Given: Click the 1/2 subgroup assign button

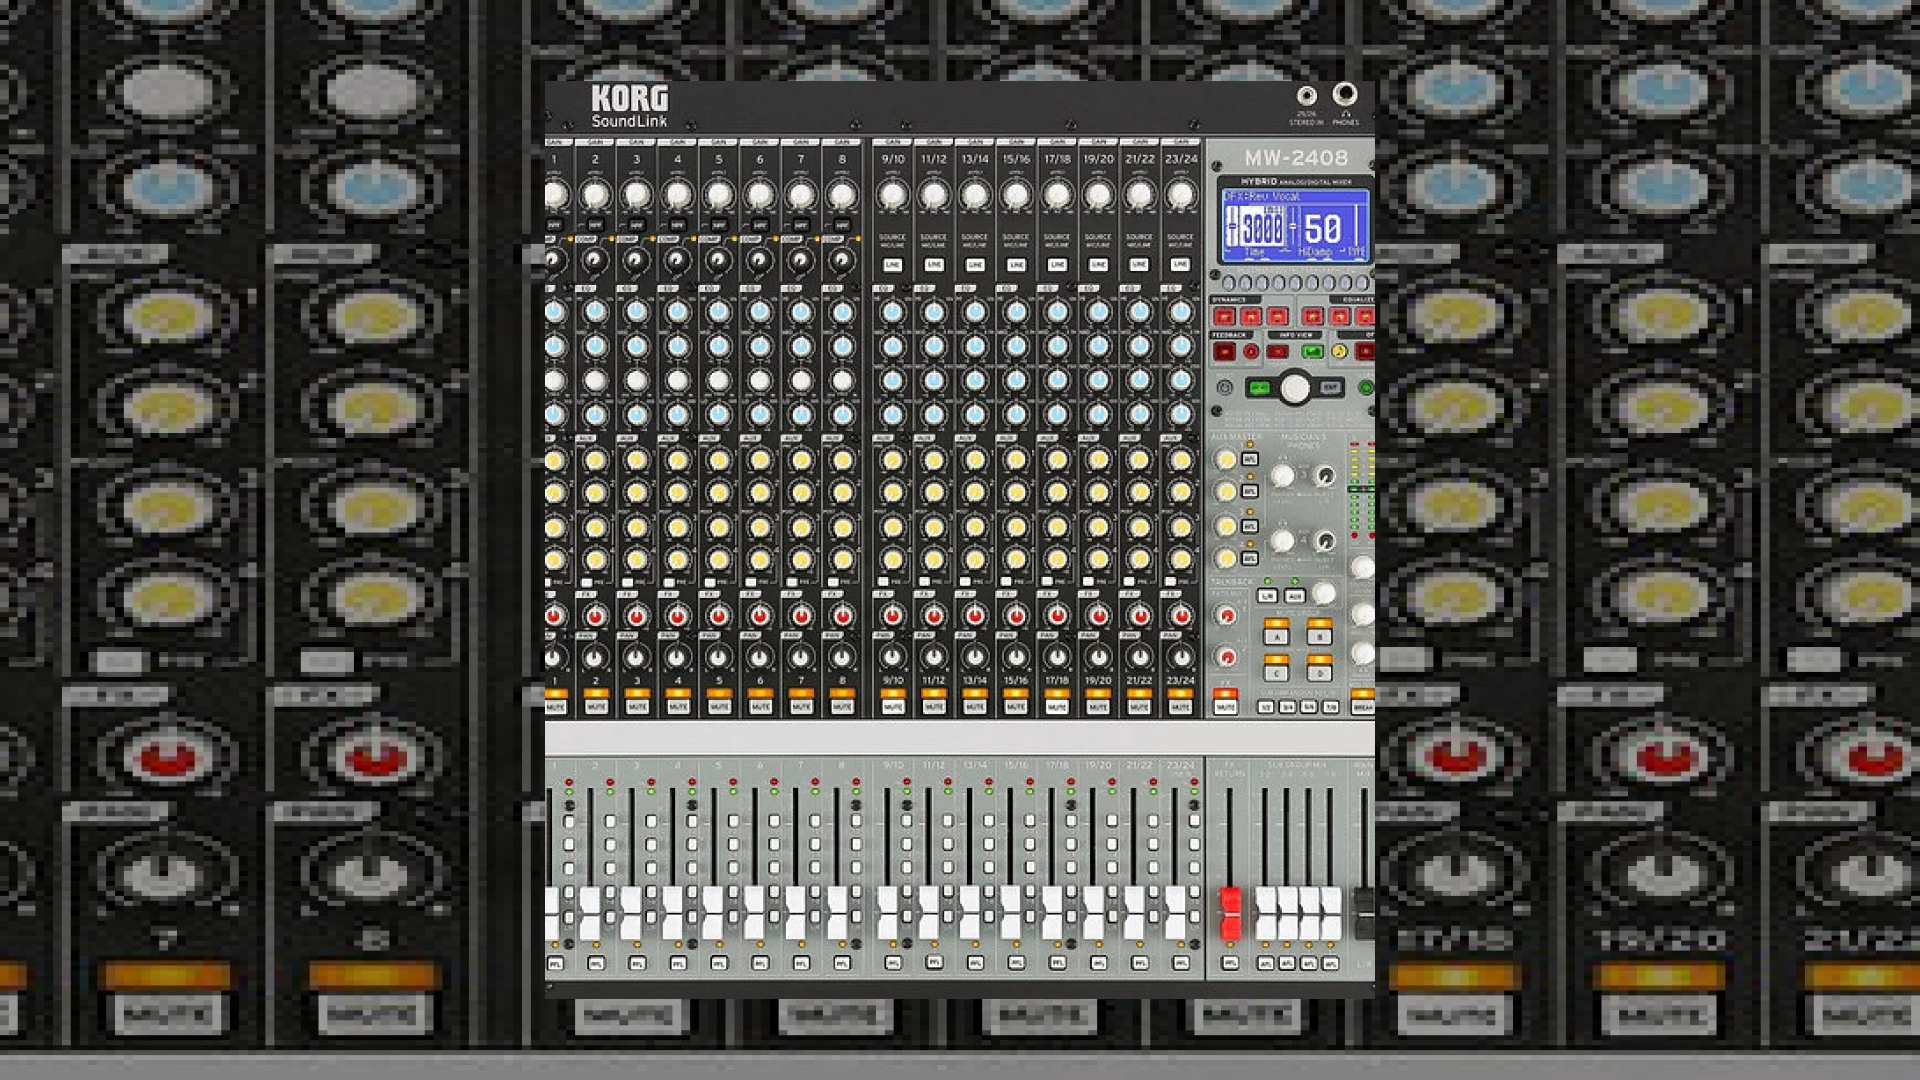Looking at the screenshot, I should [1266, 707].
